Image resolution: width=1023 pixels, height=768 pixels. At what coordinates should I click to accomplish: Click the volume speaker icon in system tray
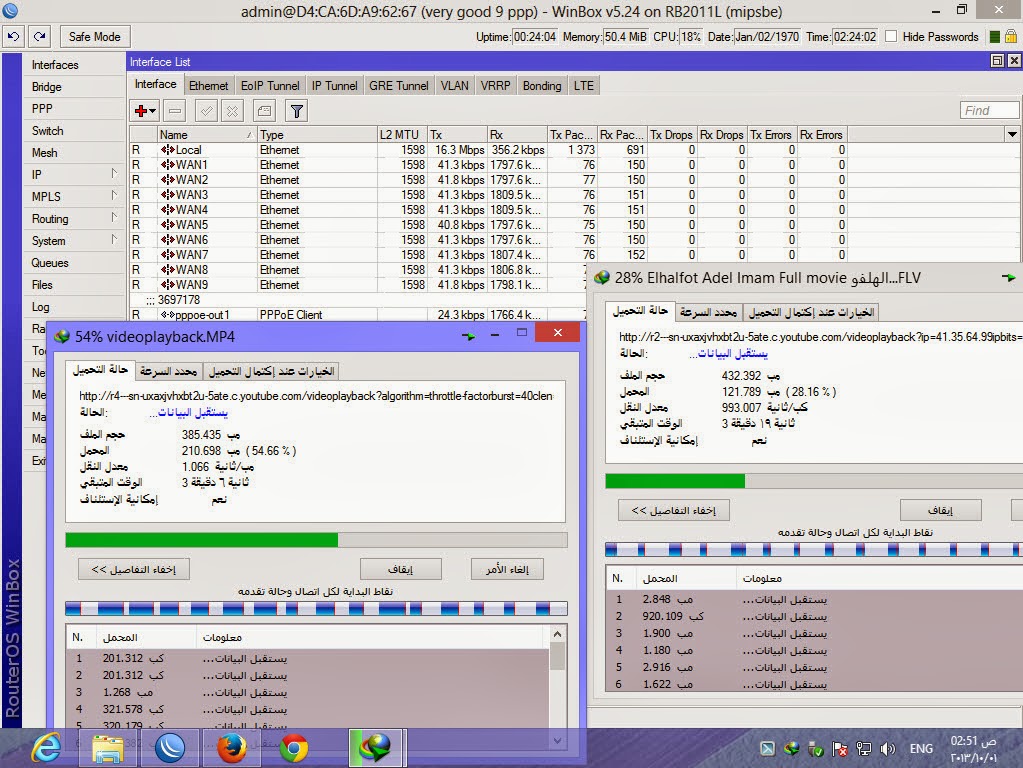tap(887, 749)
